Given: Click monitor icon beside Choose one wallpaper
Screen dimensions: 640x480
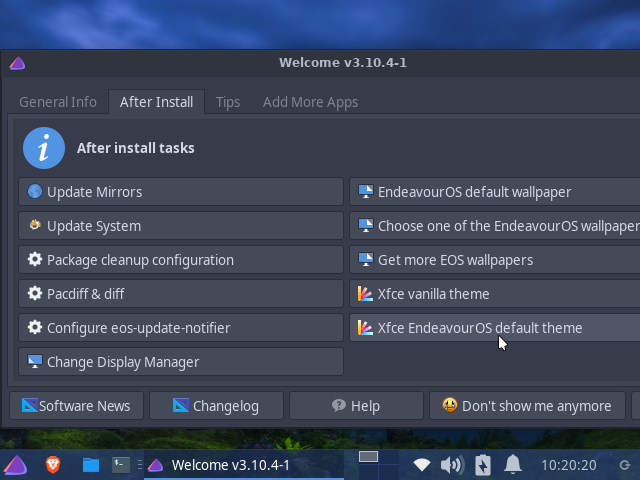Looking at the screenshot, I should [365, 225].
